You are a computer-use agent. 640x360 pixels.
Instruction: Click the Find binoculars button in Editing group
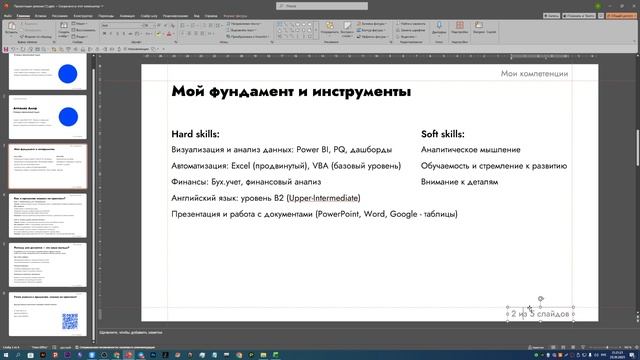point(411,24)
